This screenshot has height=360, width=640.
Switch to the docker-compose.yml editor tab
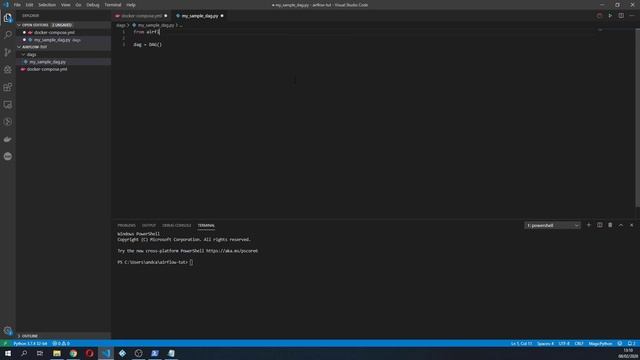(141, 16)
